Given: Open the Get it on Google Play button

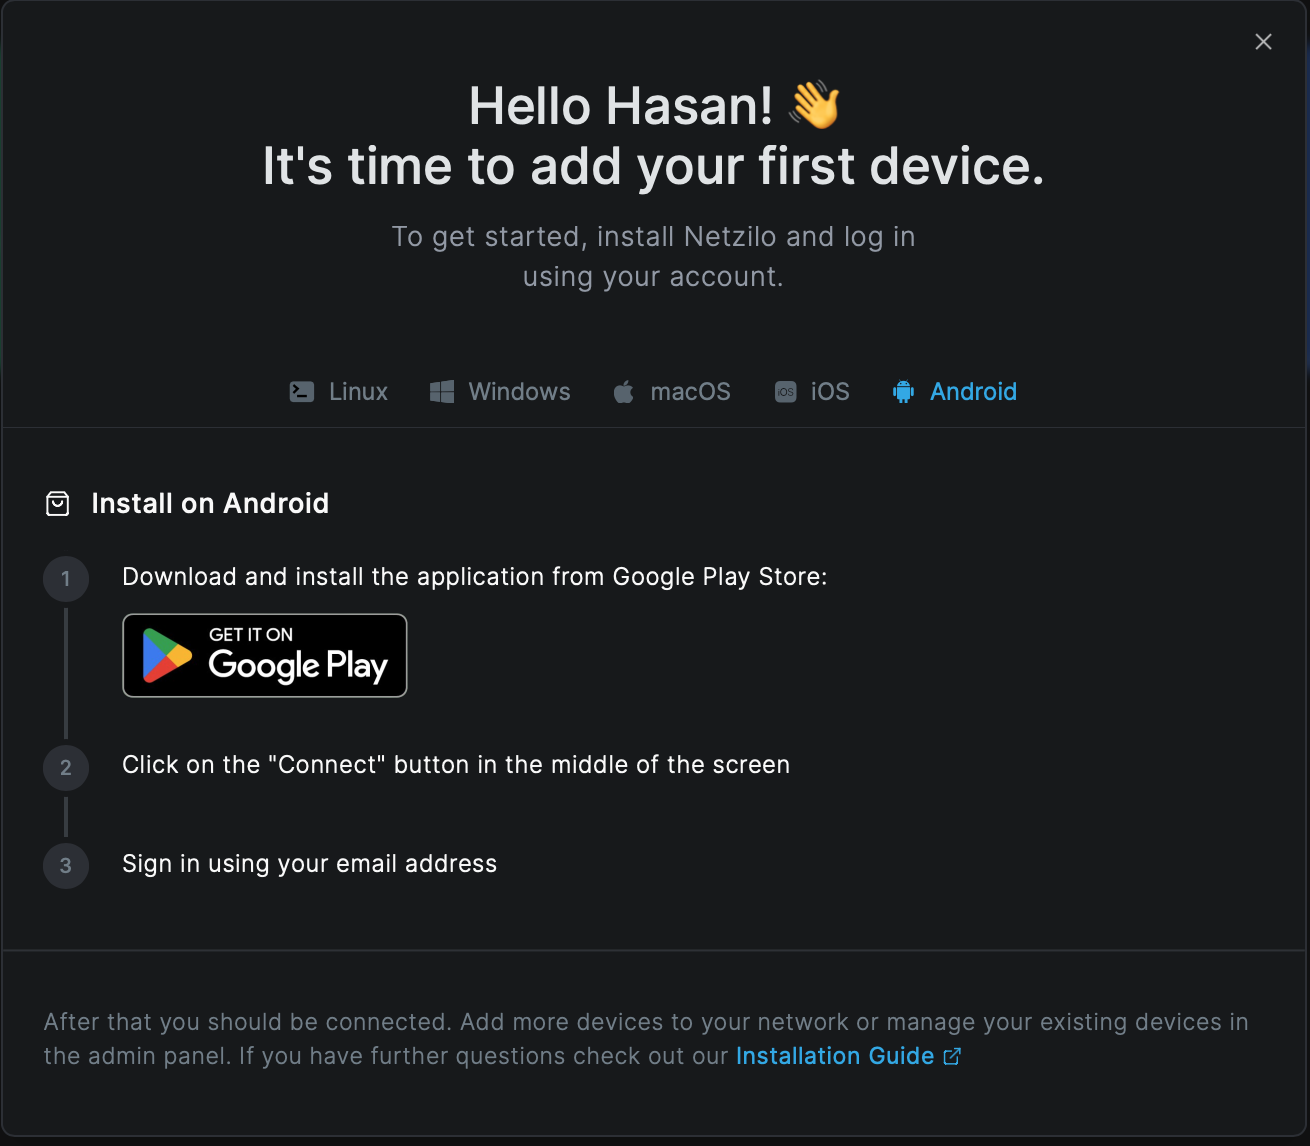Looking at the screenshot, I should [265, 655].
